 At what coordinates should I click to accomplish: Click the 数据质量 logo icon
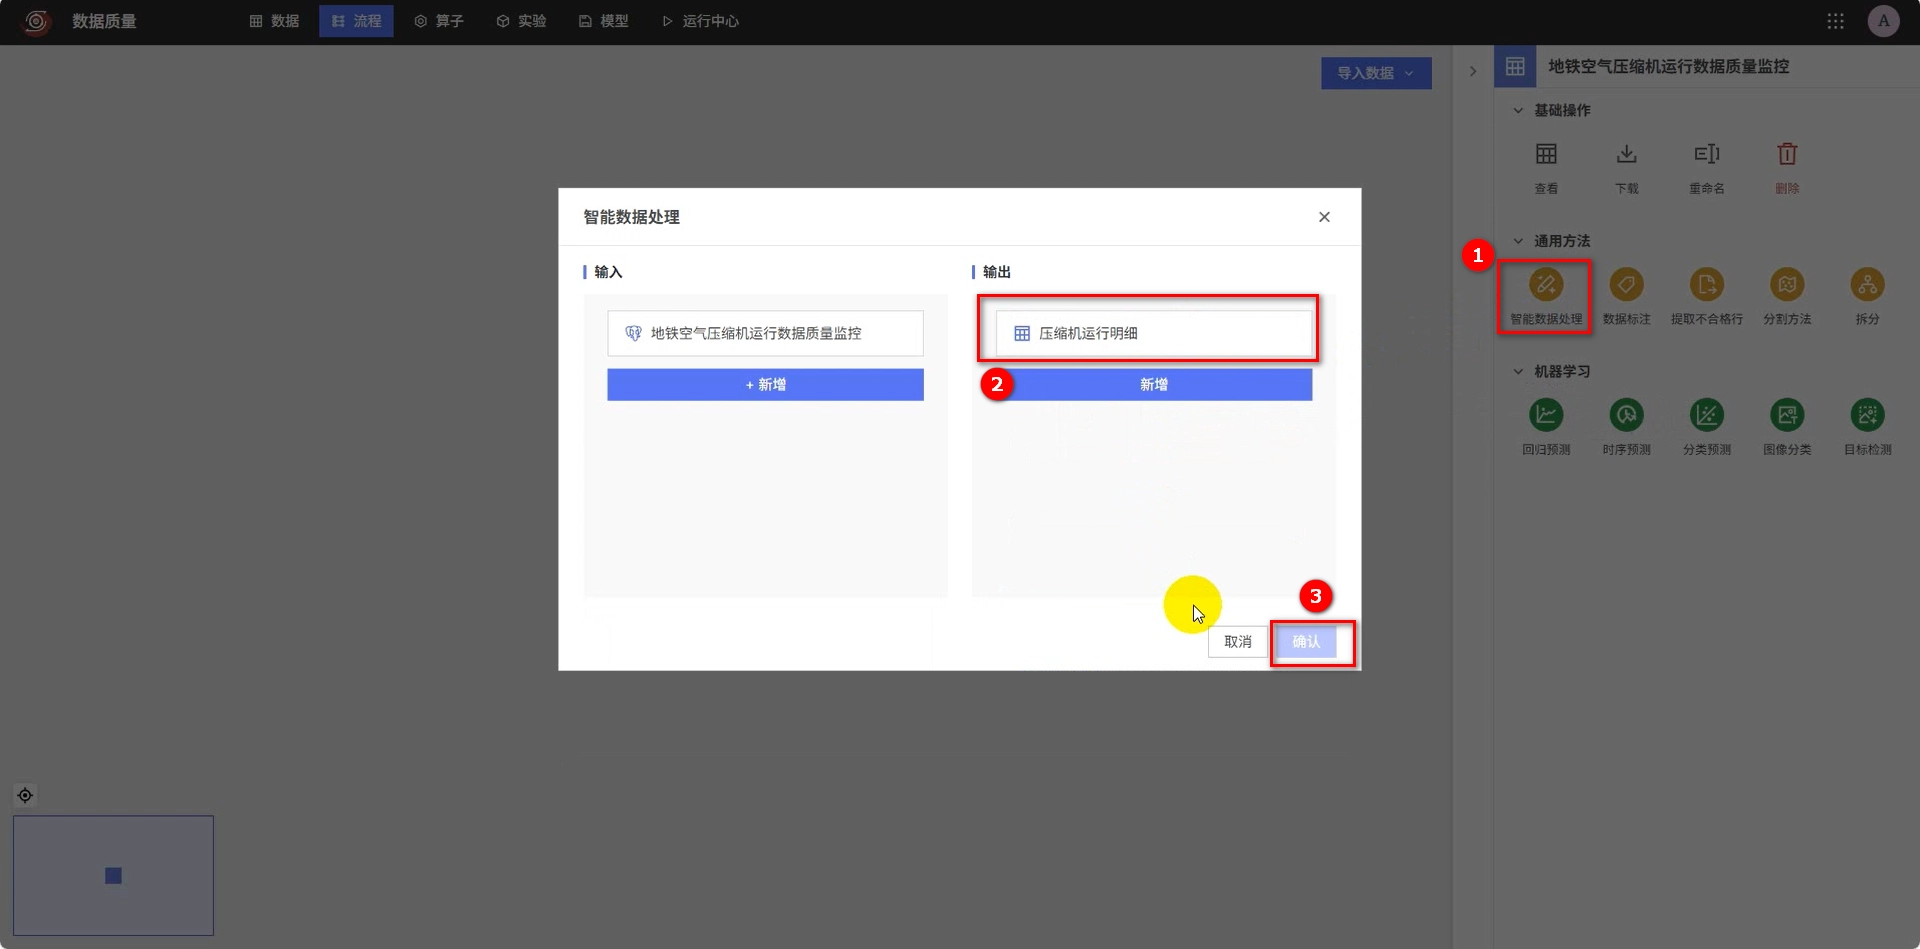(x=36, y=21)
